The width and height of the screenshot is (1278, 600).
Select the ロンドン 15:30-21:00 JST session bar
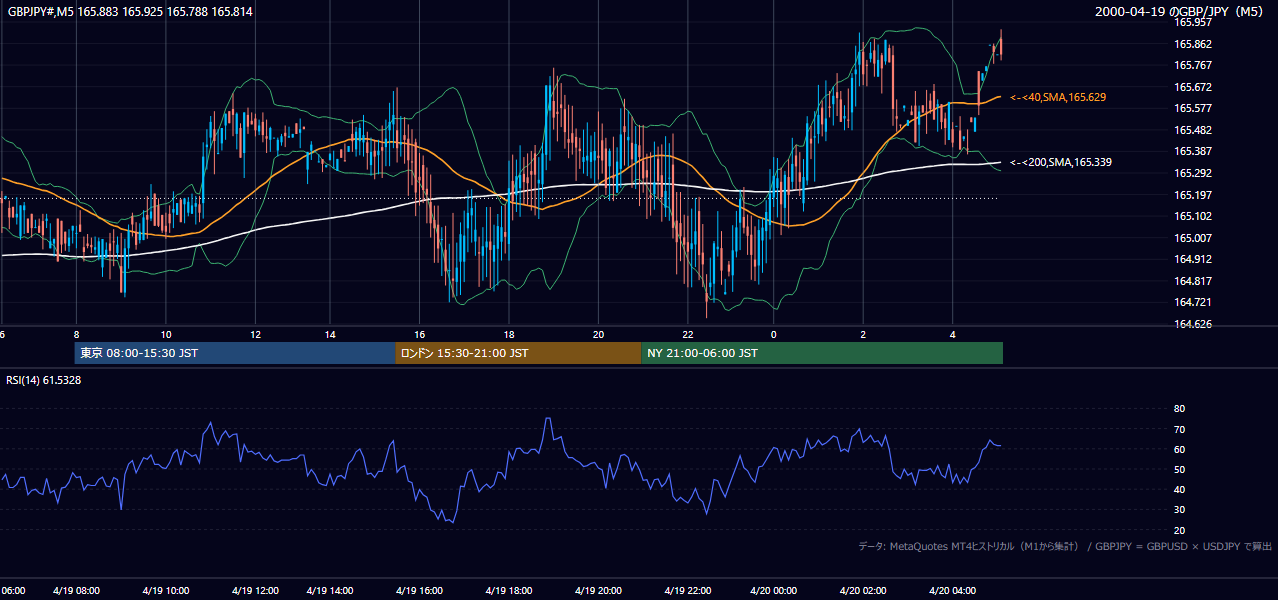pos(518,353)
